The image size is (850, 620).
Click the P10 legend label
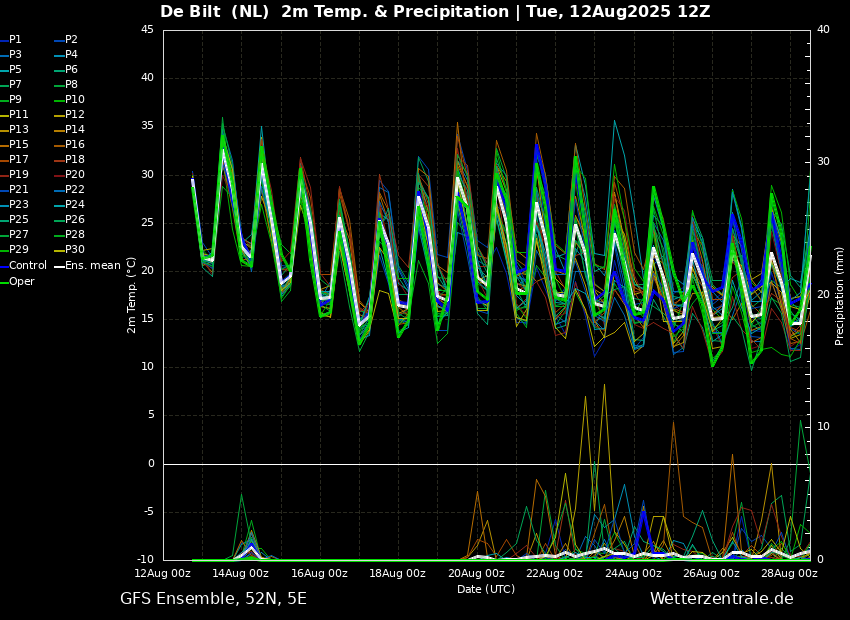click(x=75, y=100)
